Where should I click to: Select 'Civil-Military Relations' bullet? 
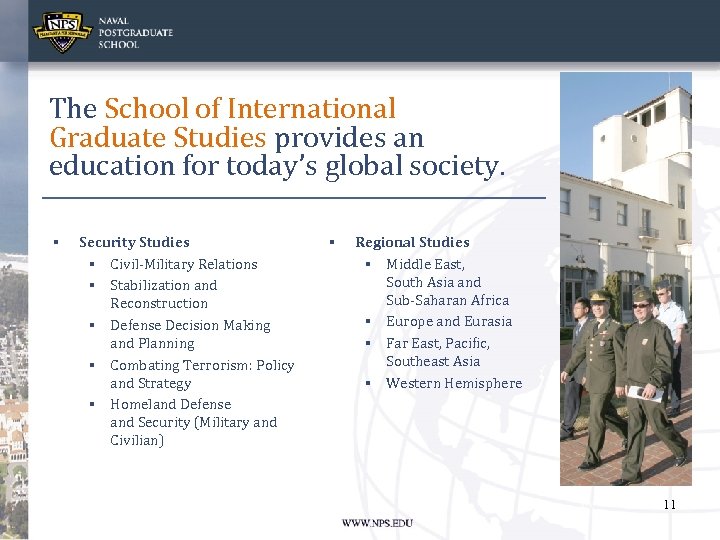(184, 264)
